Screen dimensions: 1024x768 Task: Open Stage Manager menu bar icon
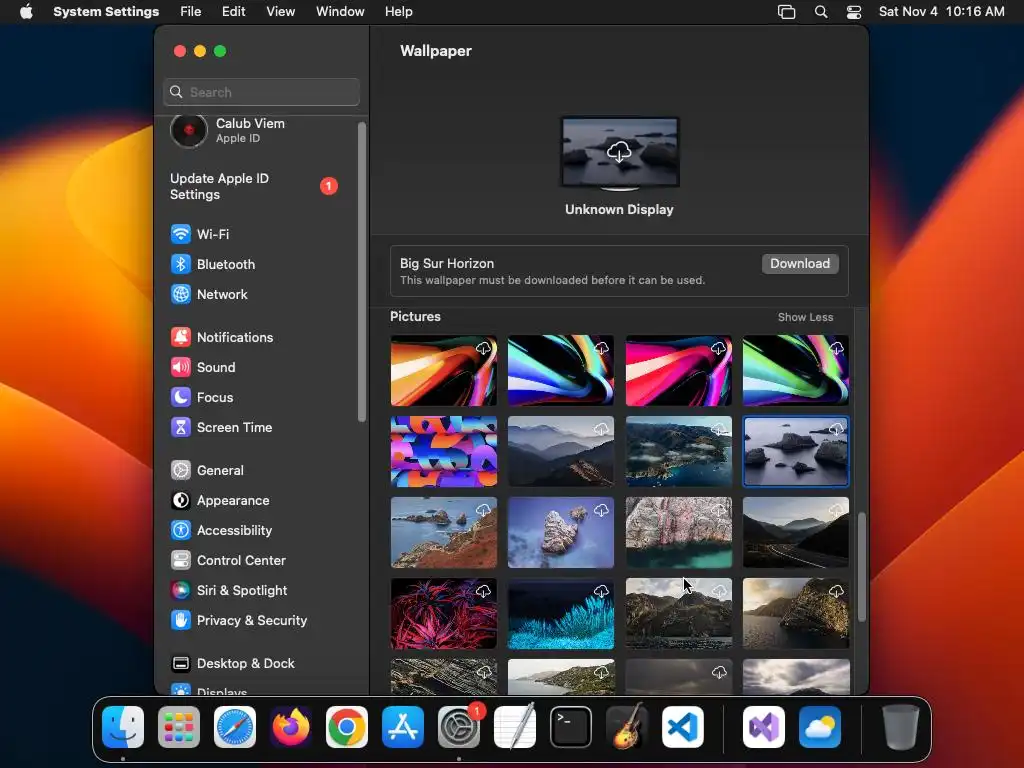click(786, 12)
